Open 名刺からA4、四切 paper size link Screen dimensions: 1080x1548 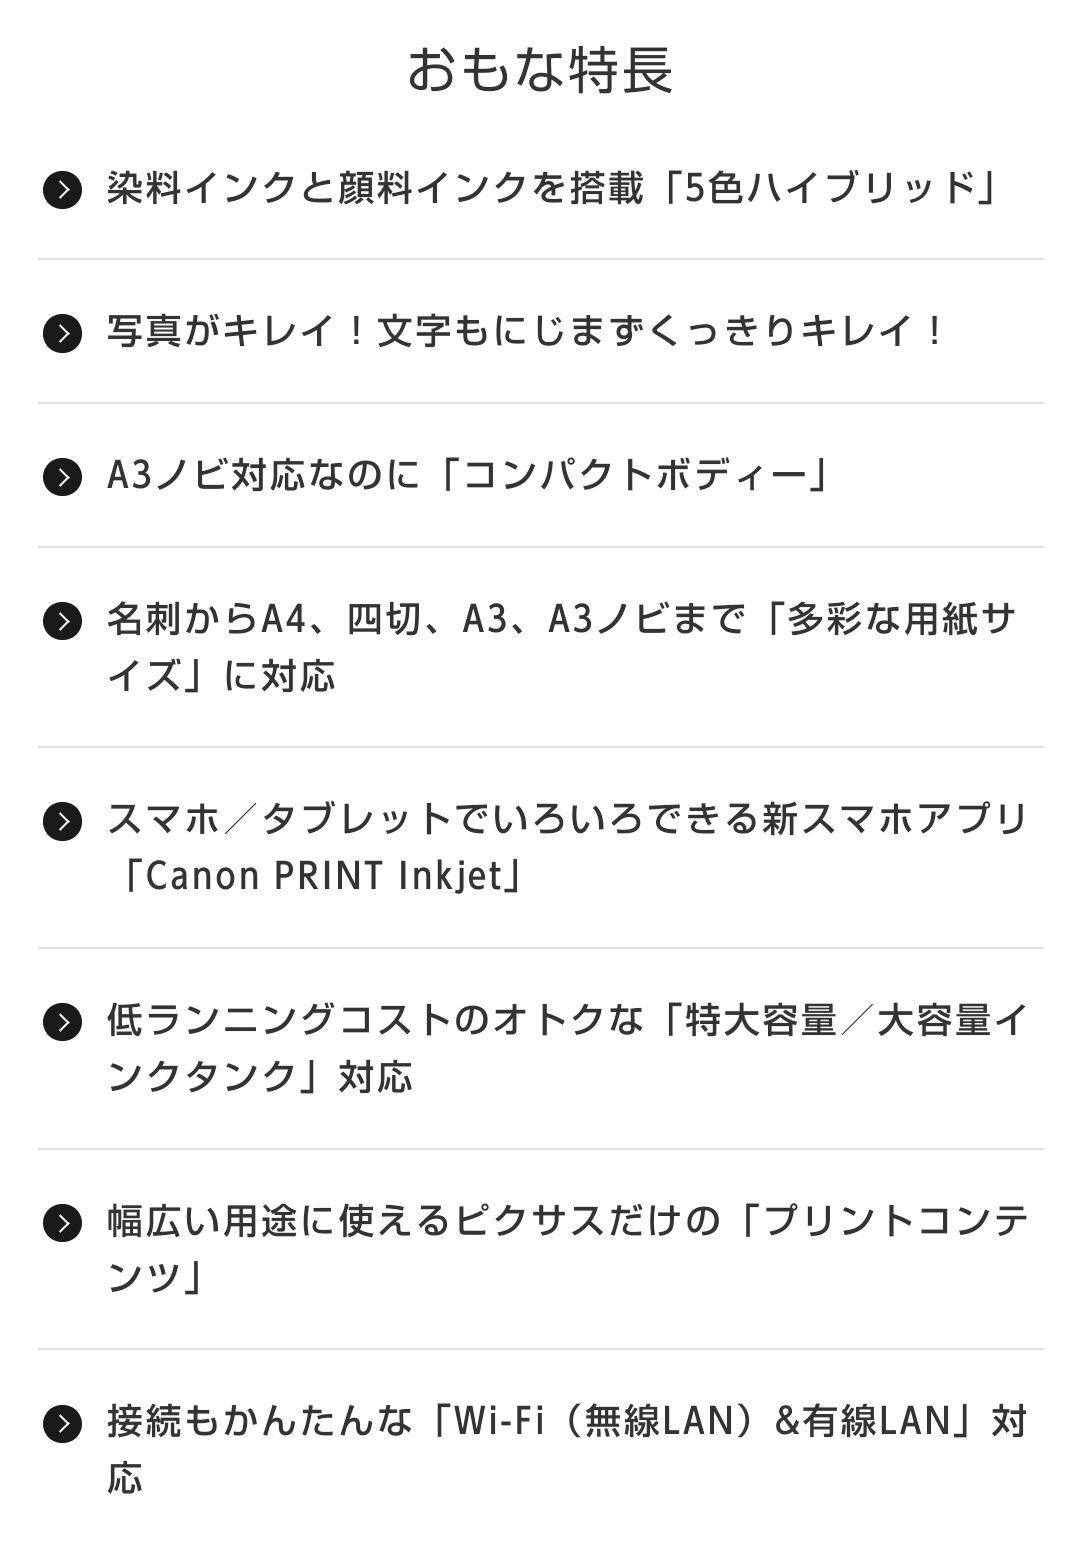click(x=560, y=620)
